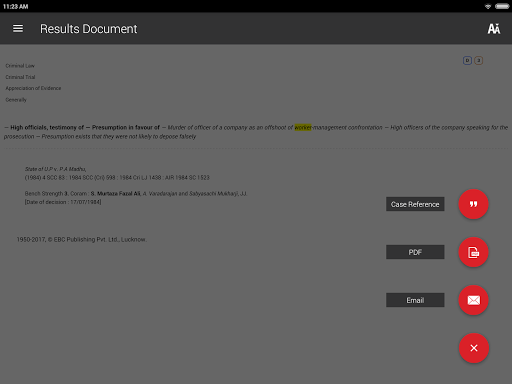Select the Email label
Image resolution: width=512 pixels, height=384 pixels.
(415, 300)
